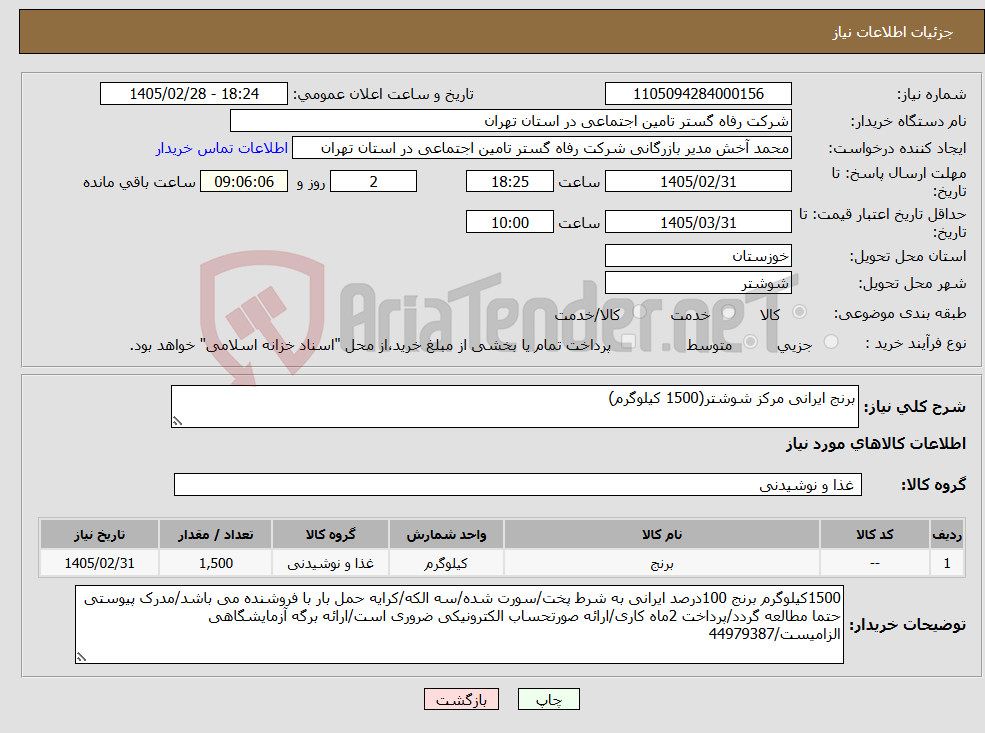Screen dimensions: 985x733
Task: Click buyer notes textarea
Action: point(459,624)
